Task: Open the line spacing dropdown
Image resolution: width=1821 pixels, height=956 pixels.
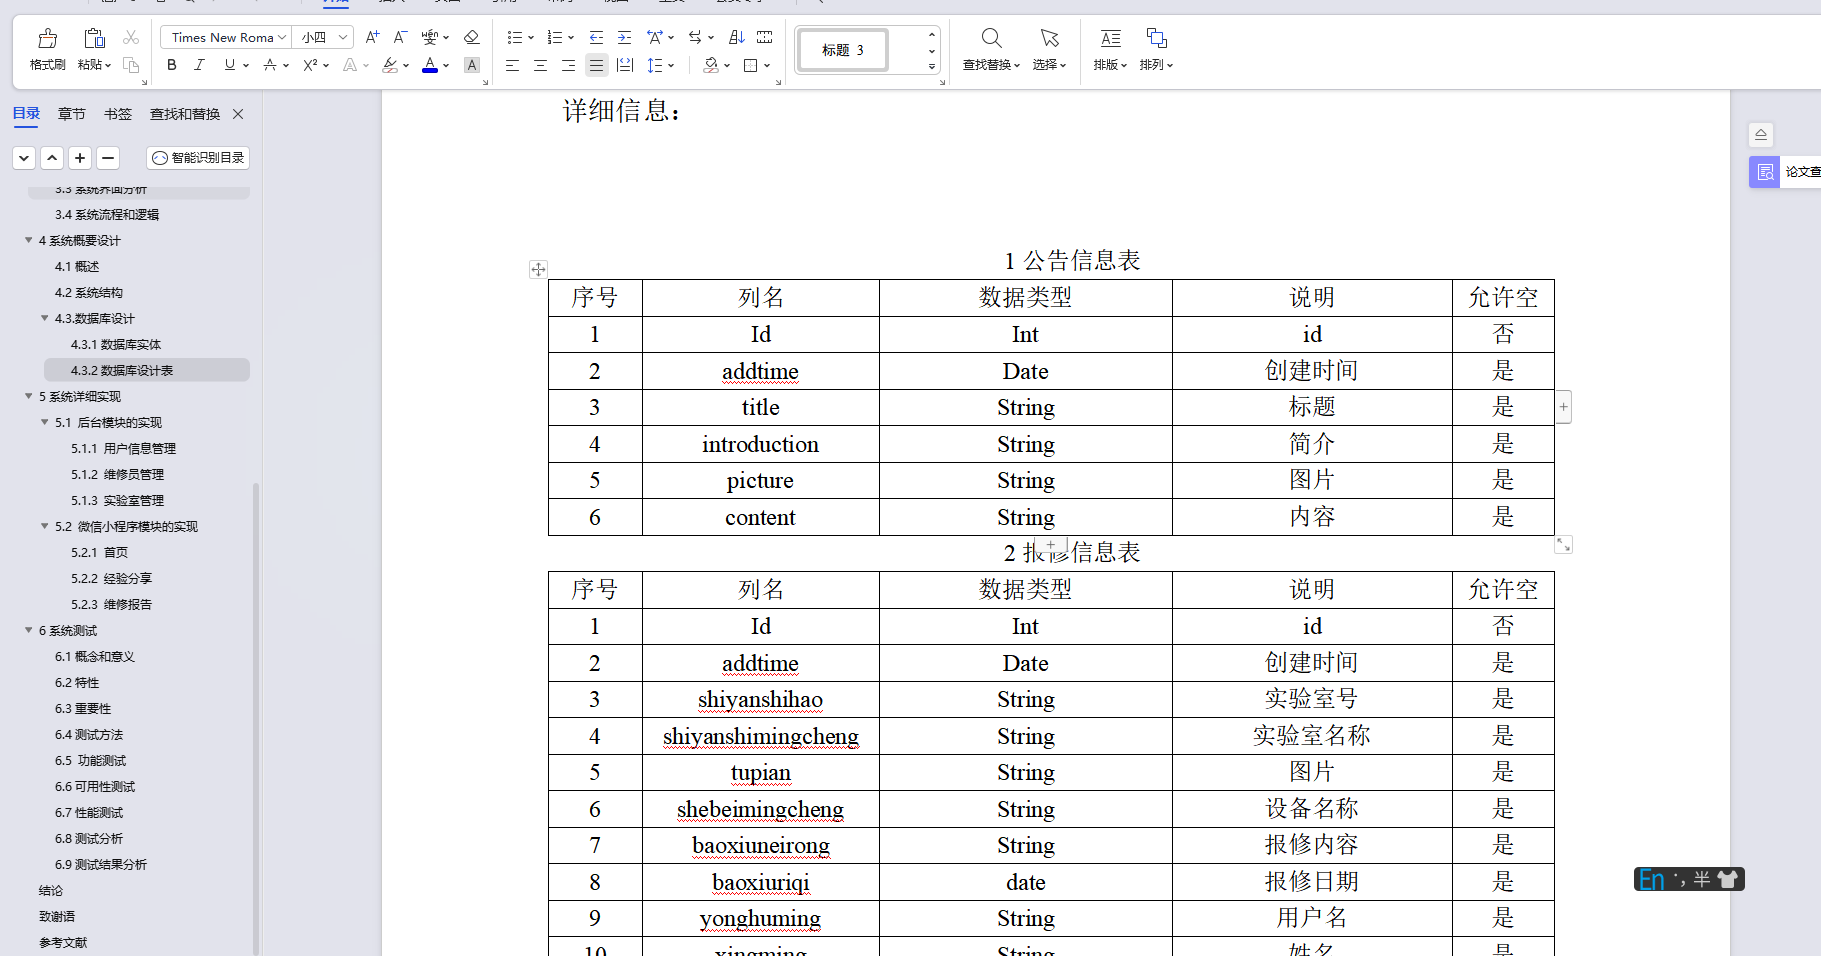Action: 662,65
